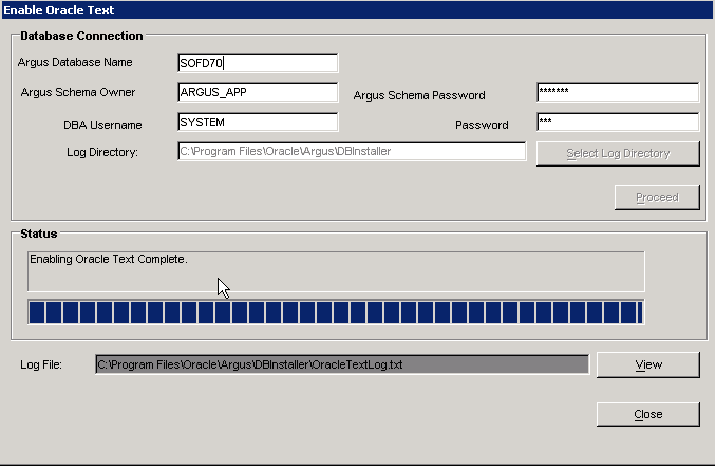Focus the Argus Schema Owner input

[258, 92]
